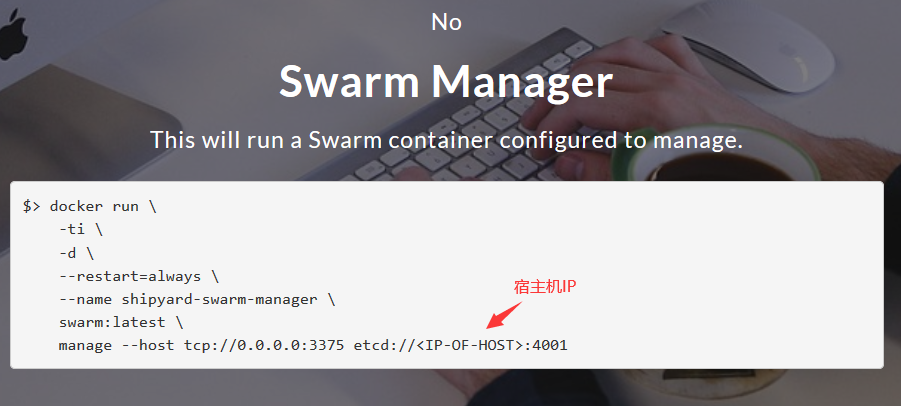
Task: Click the --restart=always option
Action: tap(130, 276)
